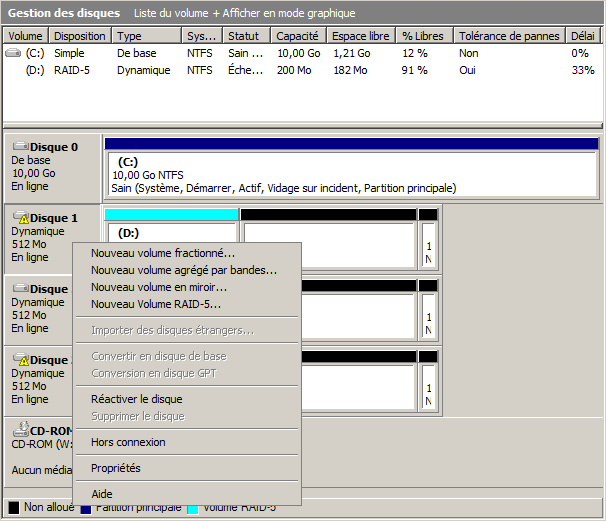Open Aide in the context menu
This screenshot has width=606, height=521.
(x=102, y=494)
